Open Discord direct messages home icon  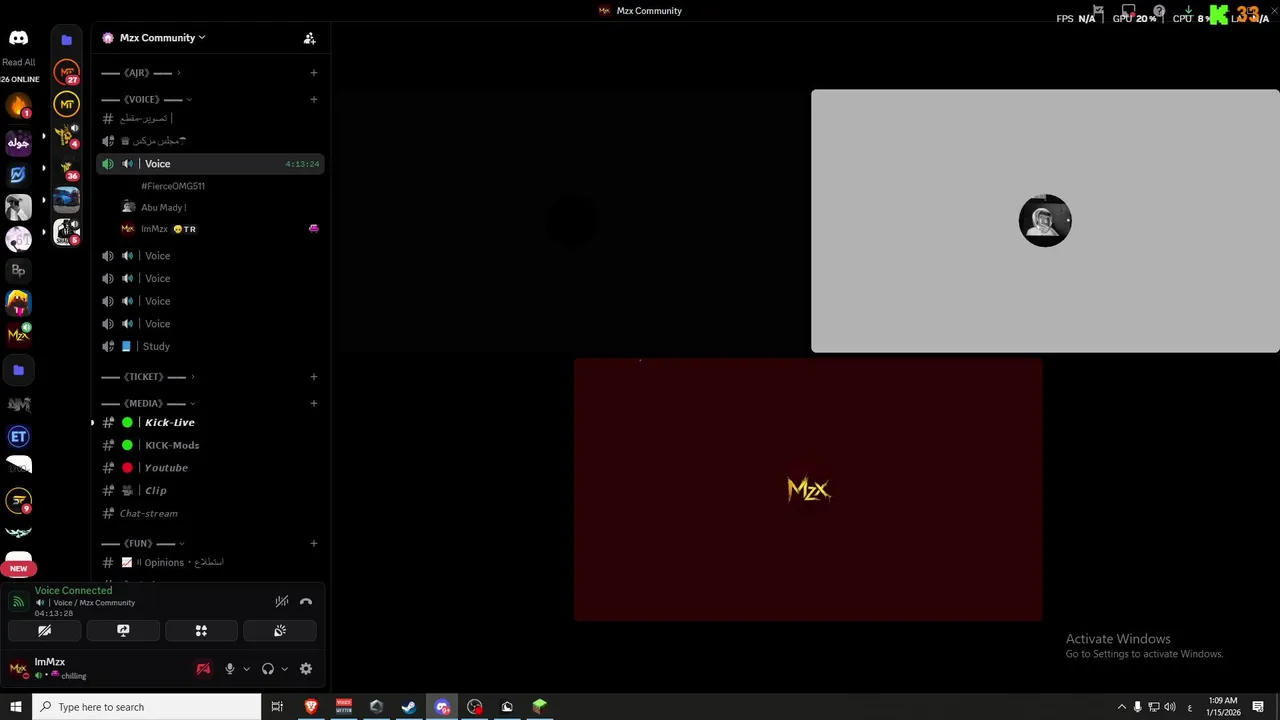click(x=18, y=38)
